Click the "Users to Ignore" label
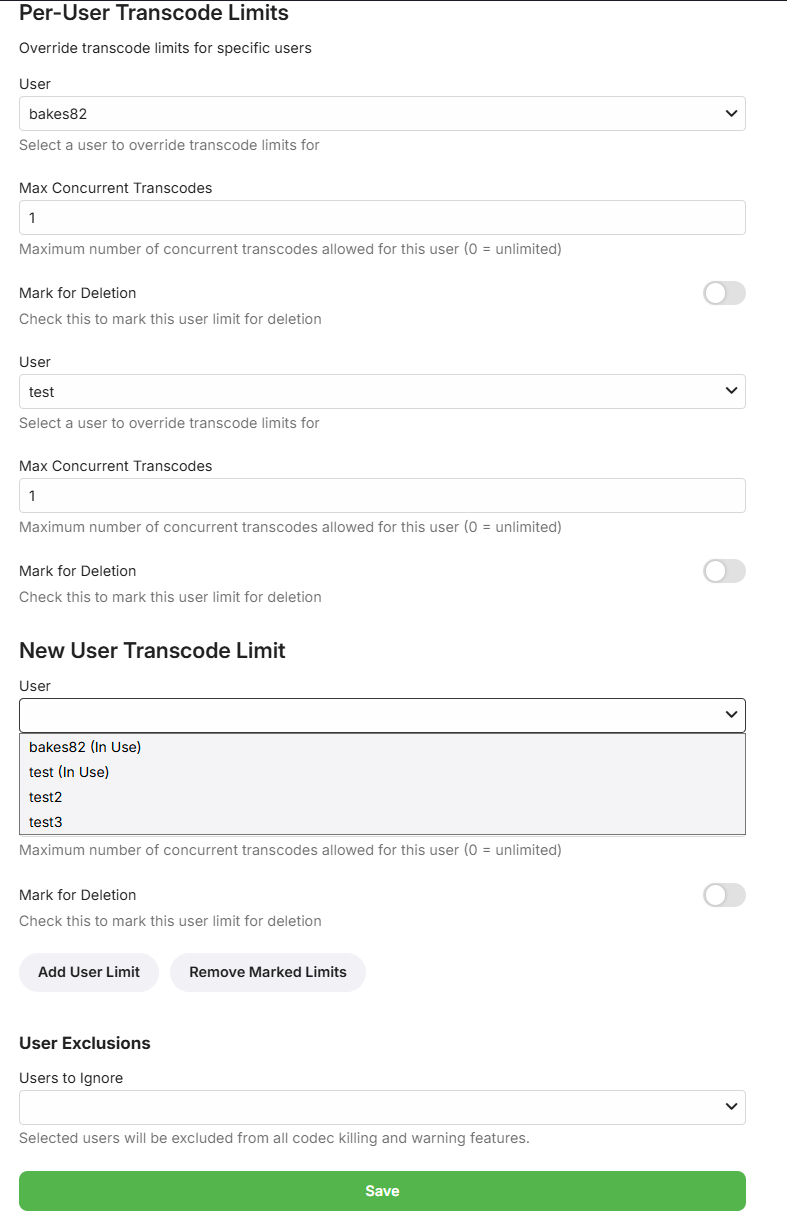This screenshot has width=787, height=1223. pos(71,1078)
